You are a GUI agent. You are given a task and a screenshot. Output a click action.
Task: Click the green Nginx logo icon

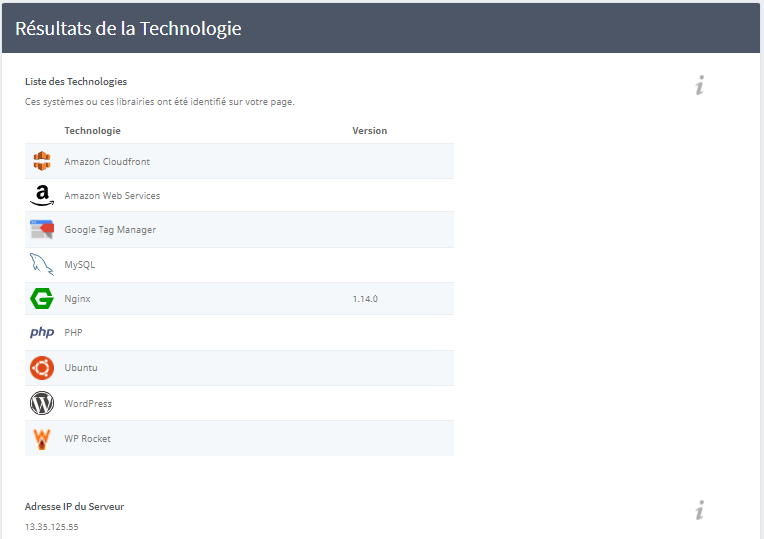point(42,299)
